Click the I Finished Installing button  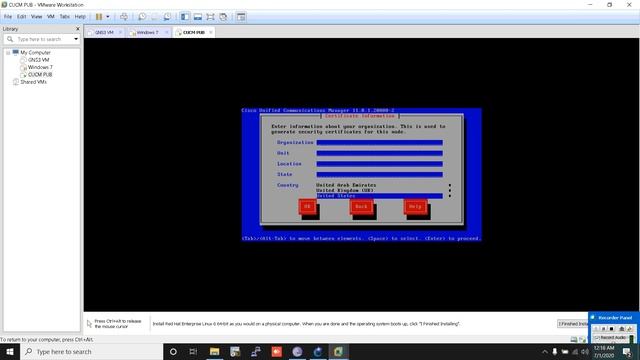[x=573, y=324]
